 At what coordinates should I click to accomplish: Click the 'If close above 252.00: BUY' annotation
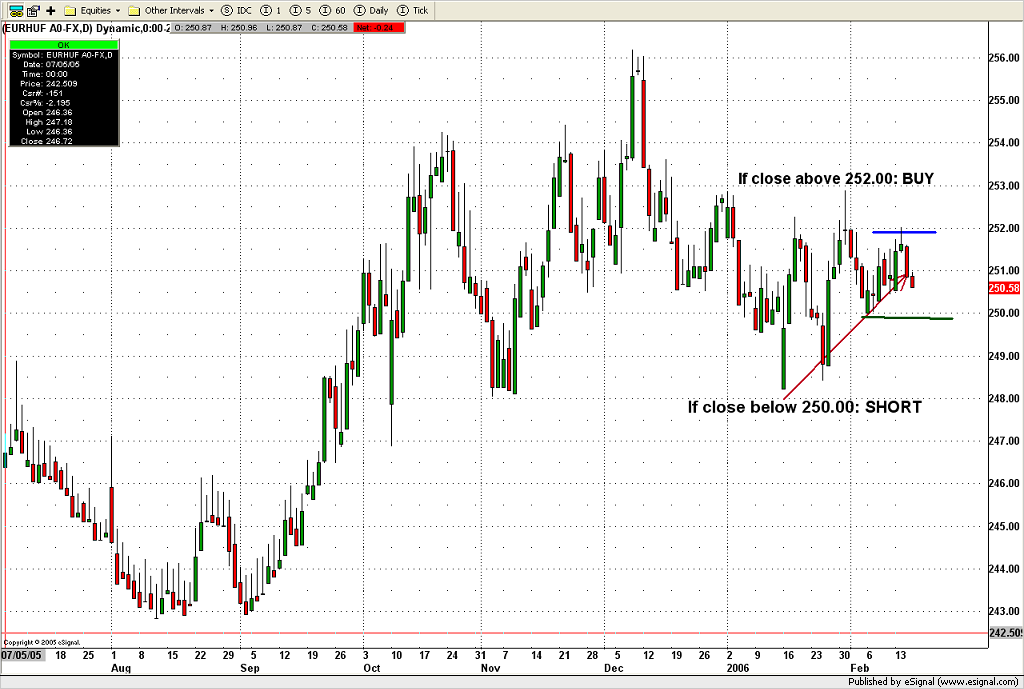point(835,179)
